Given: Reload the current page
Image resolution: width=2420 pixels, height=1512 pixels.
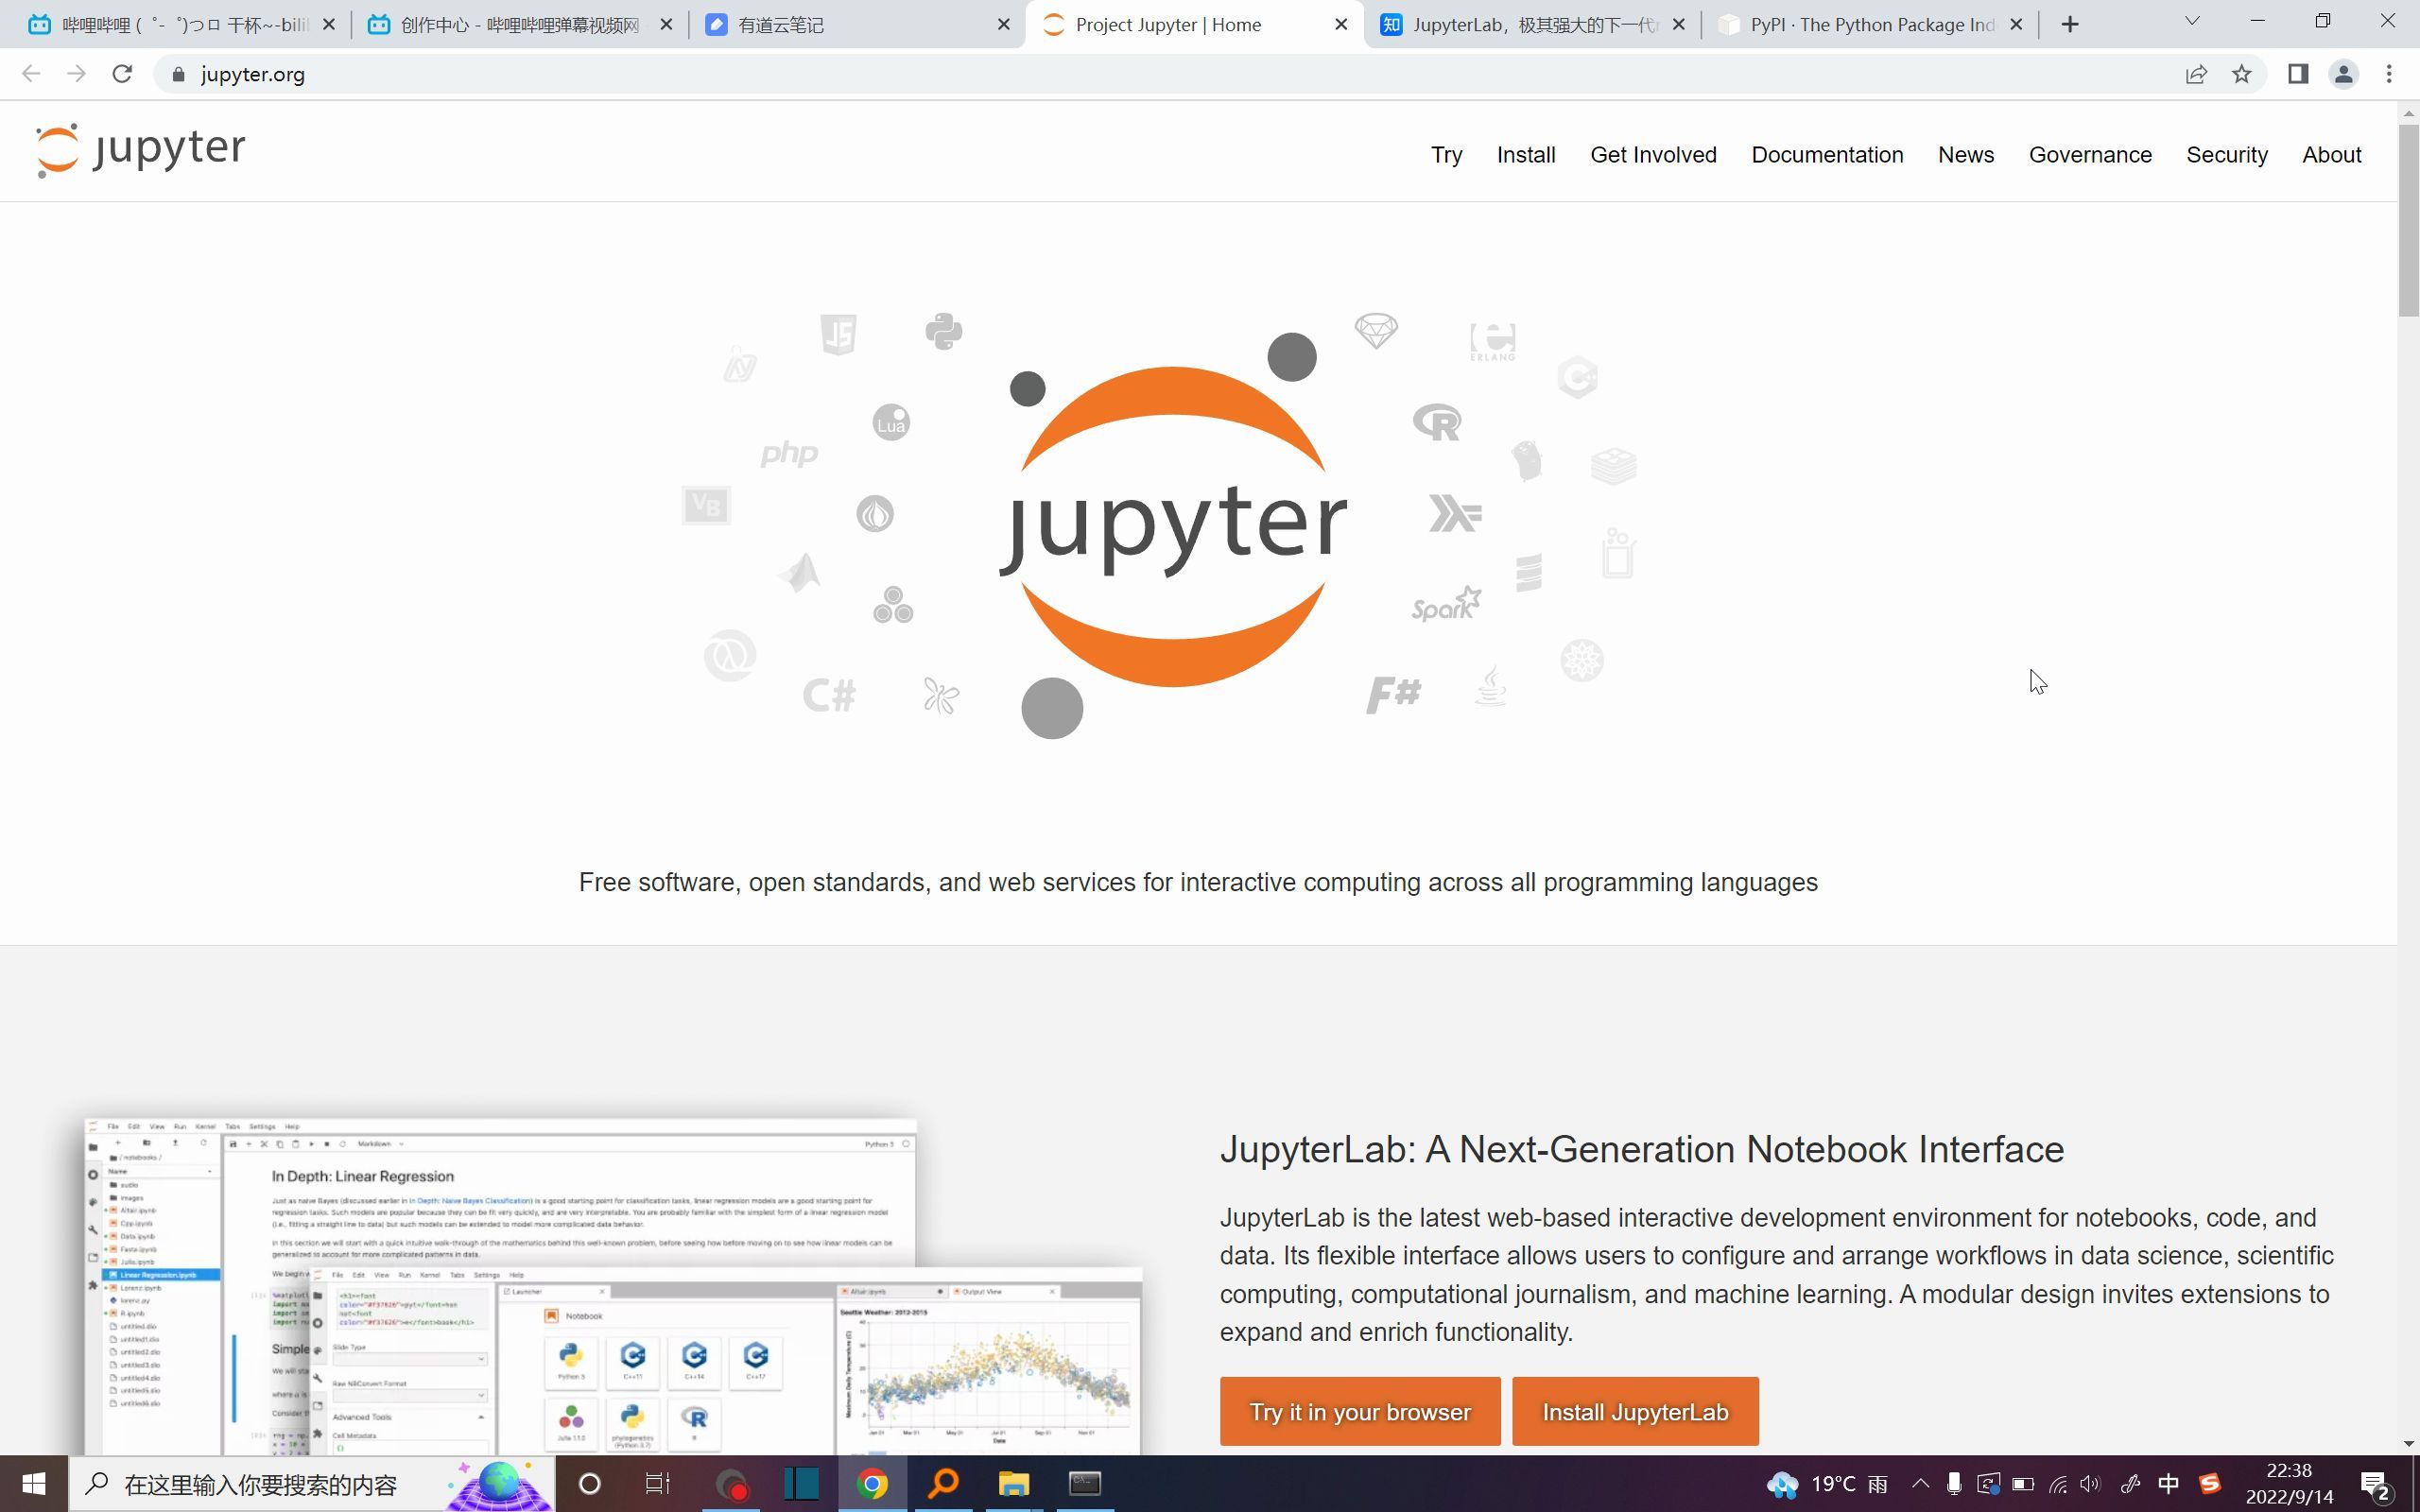Looking at the screenshot, I should click(x=122, y=73).
